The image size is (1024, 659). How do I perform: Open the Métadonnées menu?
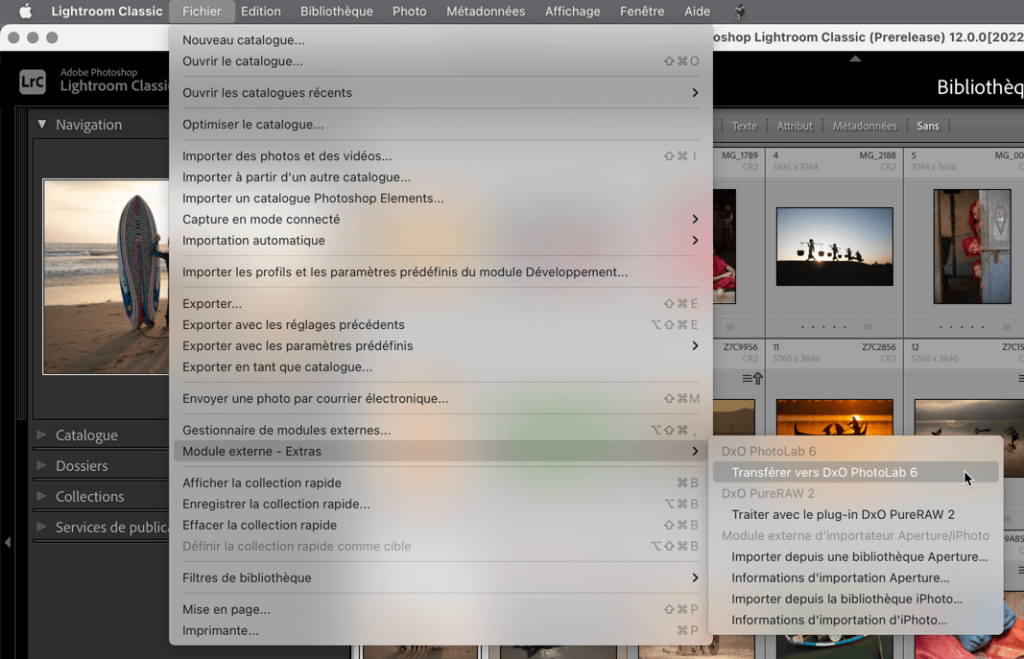coord(485,11)
